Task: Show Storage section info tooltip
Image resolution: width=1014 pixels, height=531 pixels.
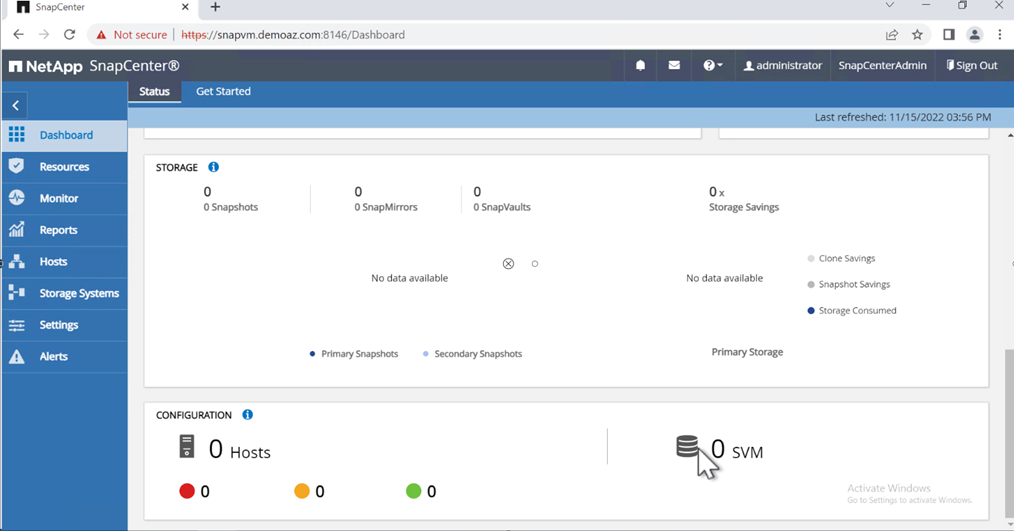Action: (213, 167)
